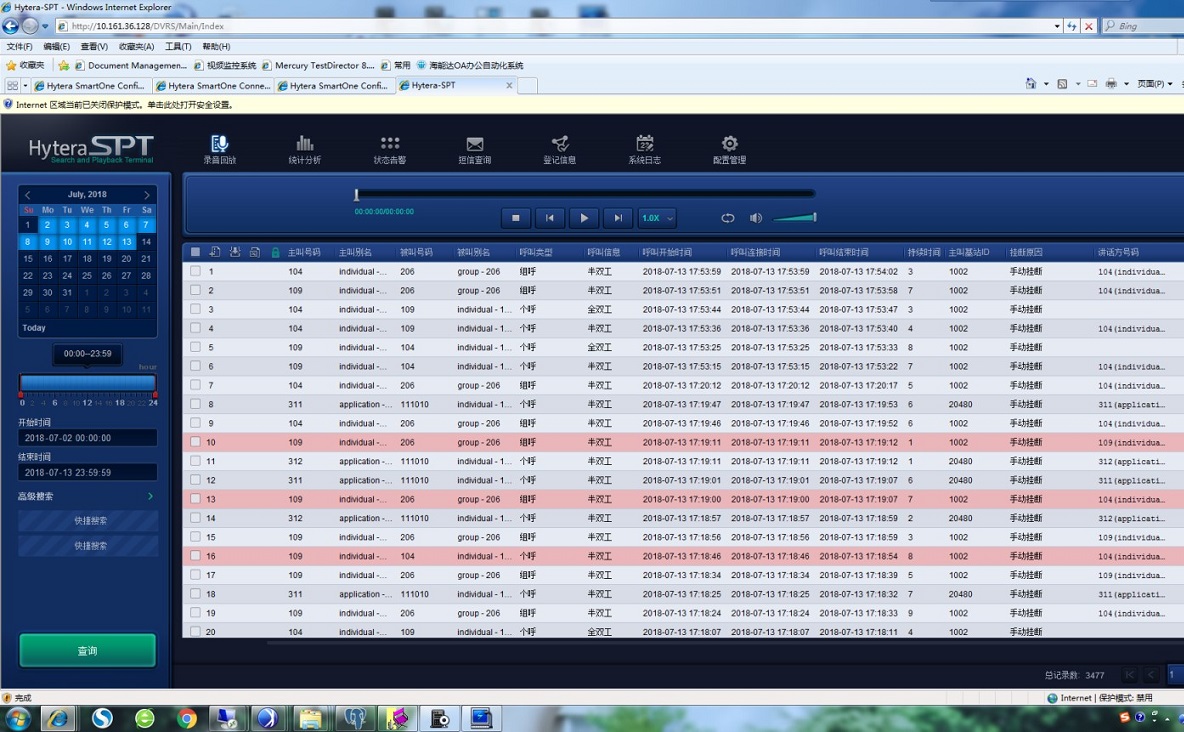The width and height of the screenshot is (1184, 732).
Task: Open the quick tabs dropdown arrow
Action: [25, 85]
